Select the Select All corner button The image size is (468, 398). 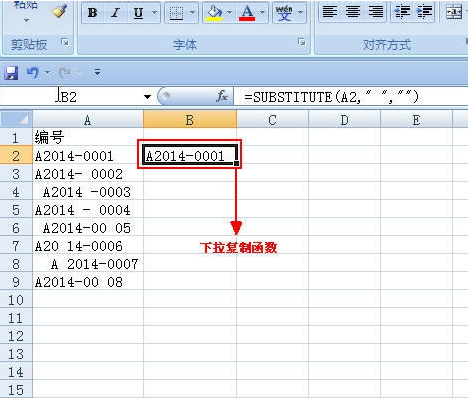16,120
